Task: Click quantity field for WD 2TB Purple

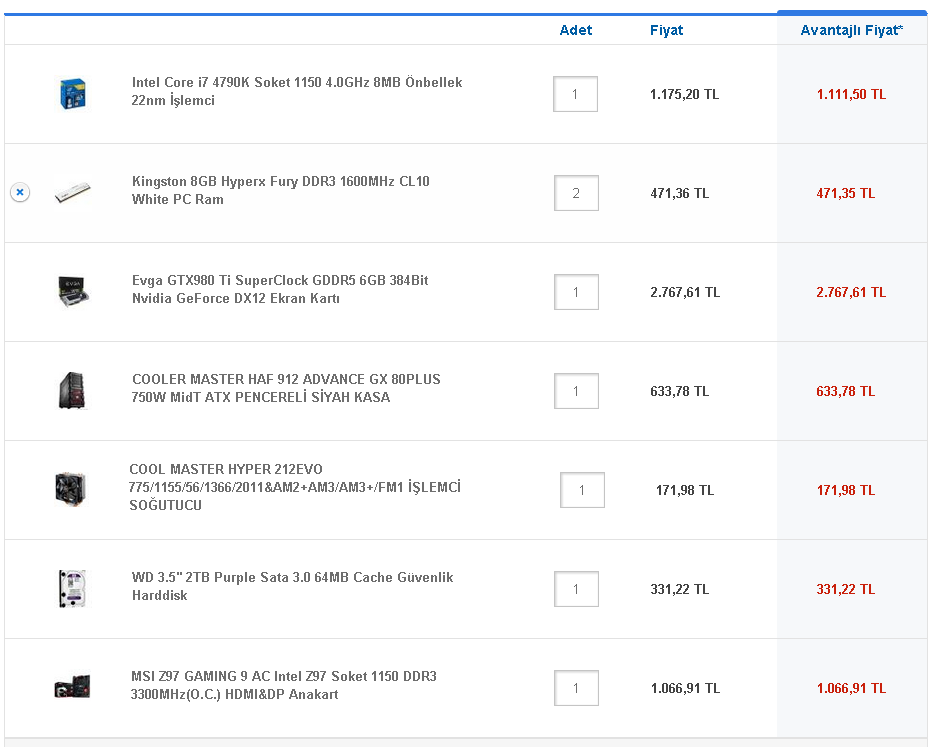Action: pyautogui.click(x=576, y=589)
